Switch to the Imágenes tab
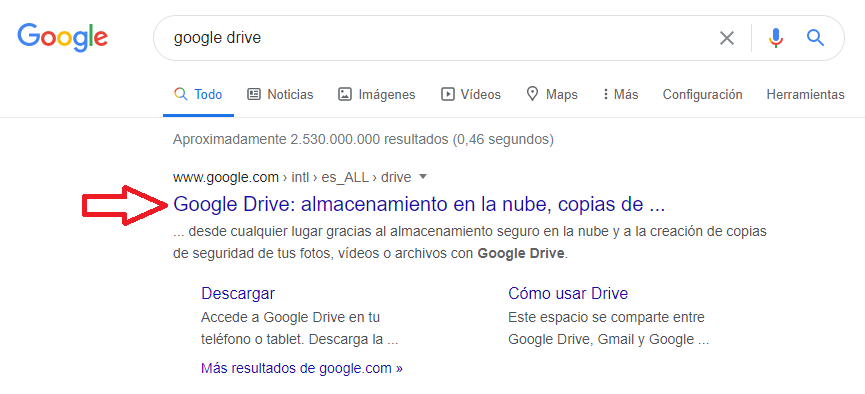 (376, 94)
